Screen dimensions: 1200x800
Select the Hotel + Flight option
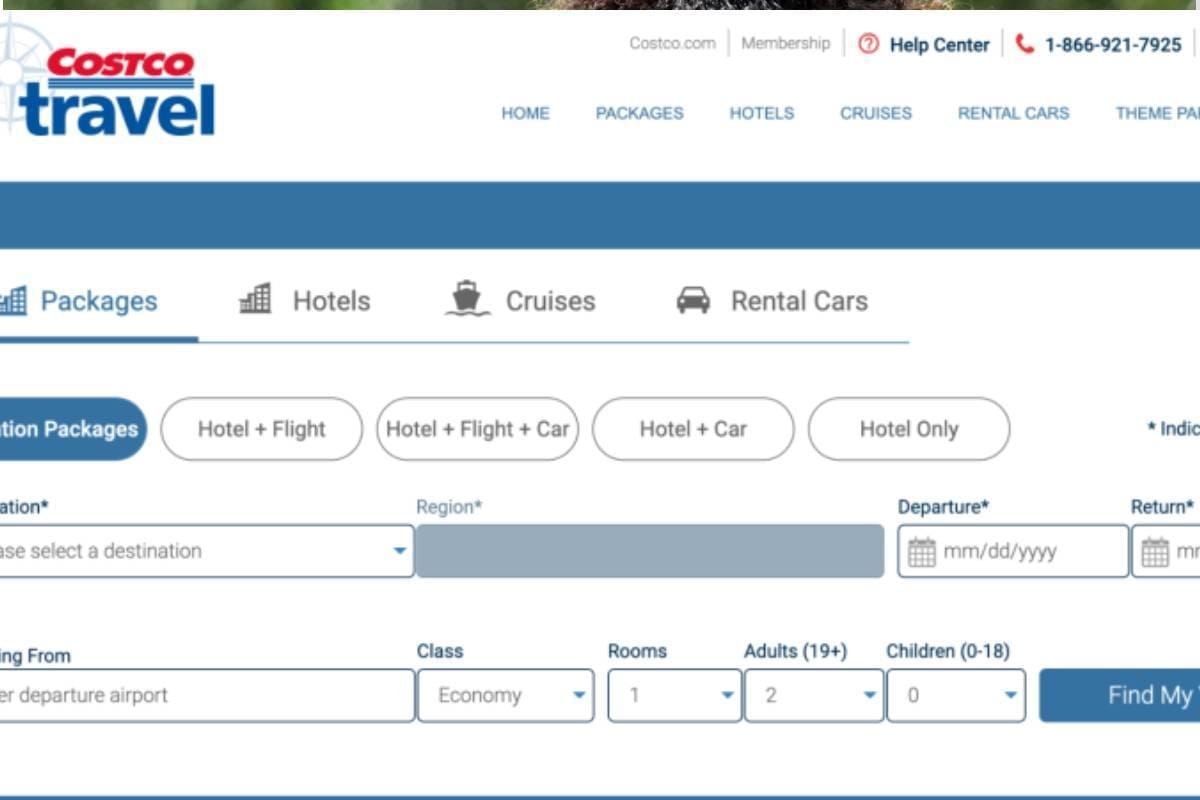262,429
